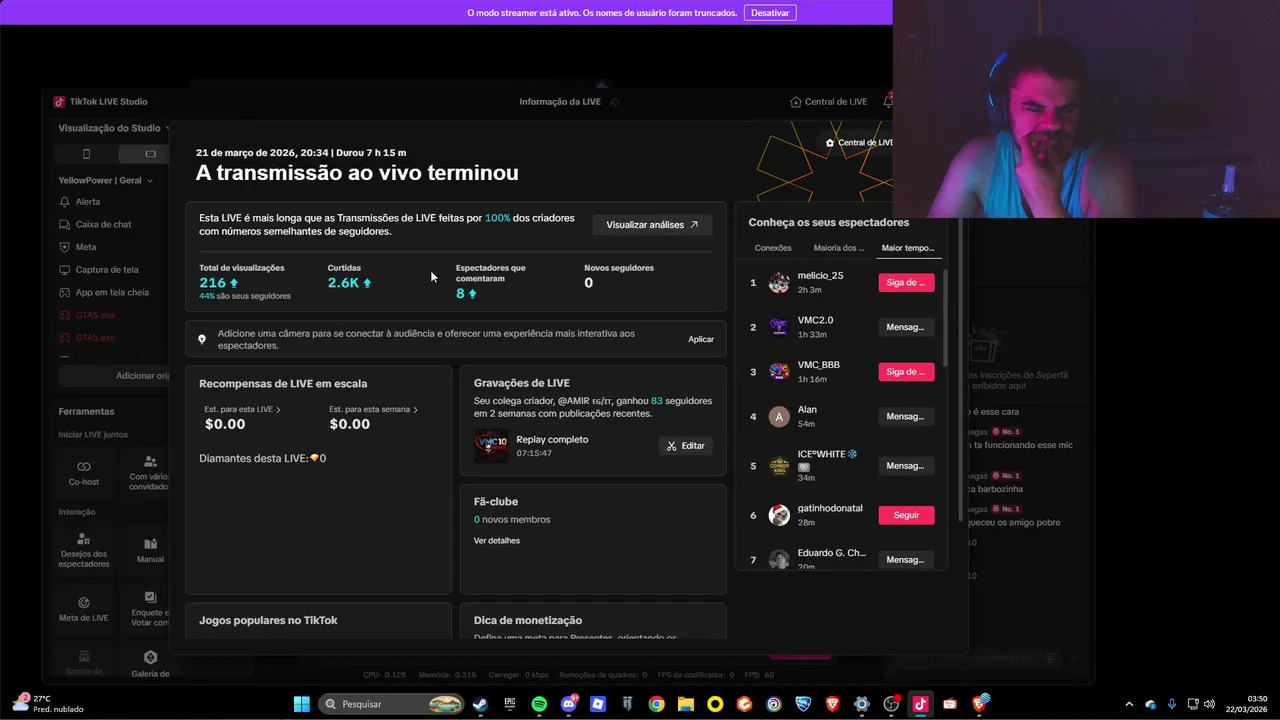Open Desejos dos espectadores tool
The image size is (1280, 720).
[84, 550]
